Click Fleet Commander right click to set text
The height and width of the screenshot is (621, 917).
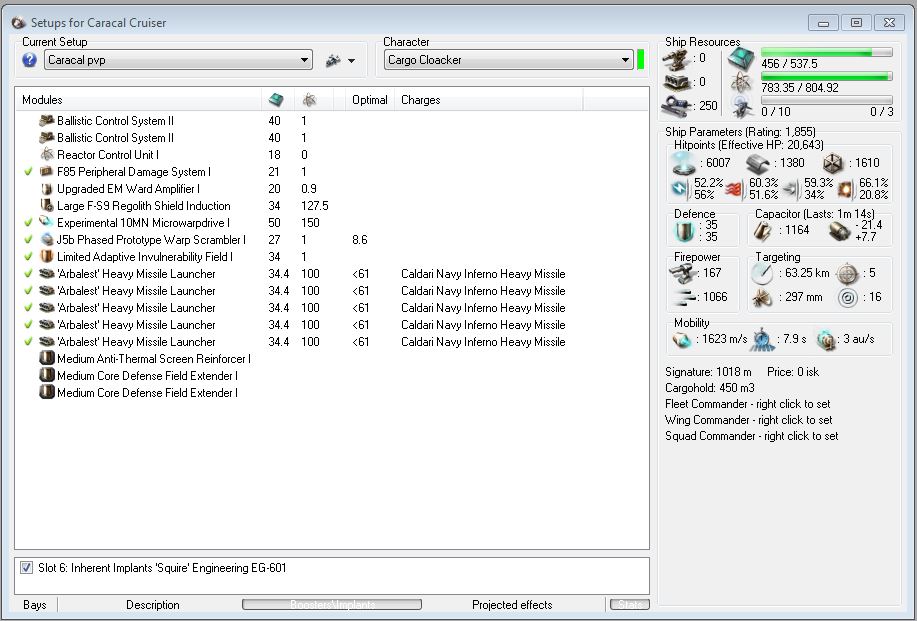pyautogui.click(x=747, y=404)
